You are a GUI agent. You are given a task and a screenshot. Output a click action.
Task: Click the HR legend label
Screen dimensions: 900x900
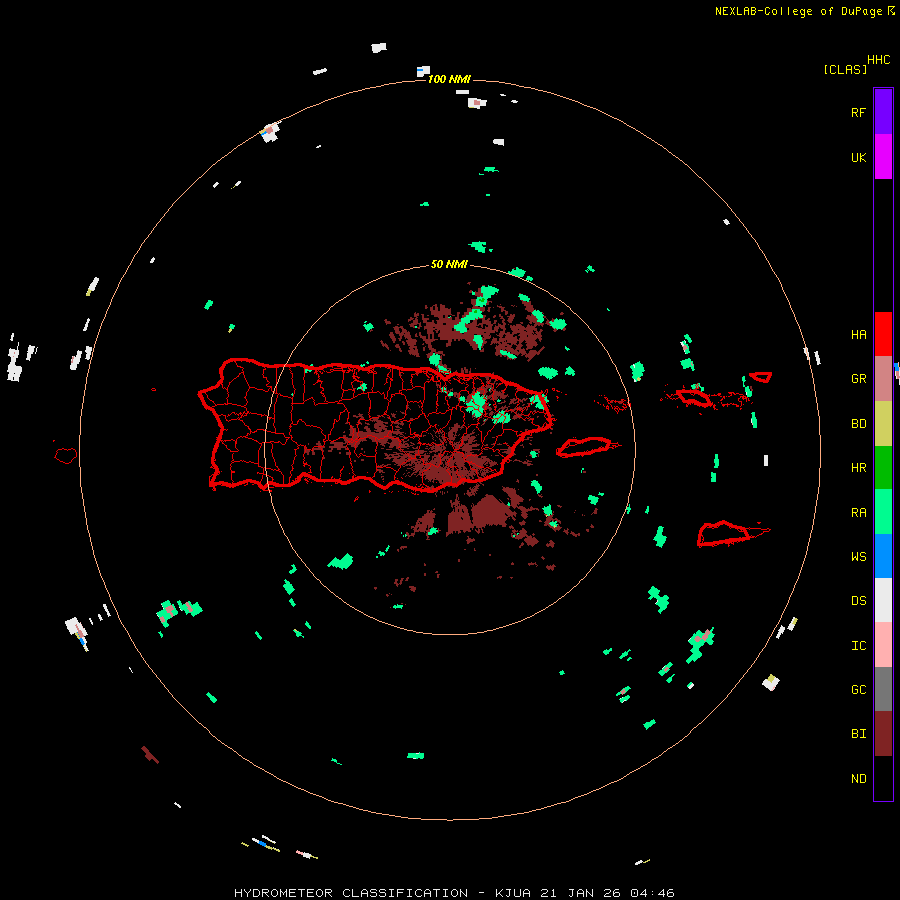coord(858,468)
